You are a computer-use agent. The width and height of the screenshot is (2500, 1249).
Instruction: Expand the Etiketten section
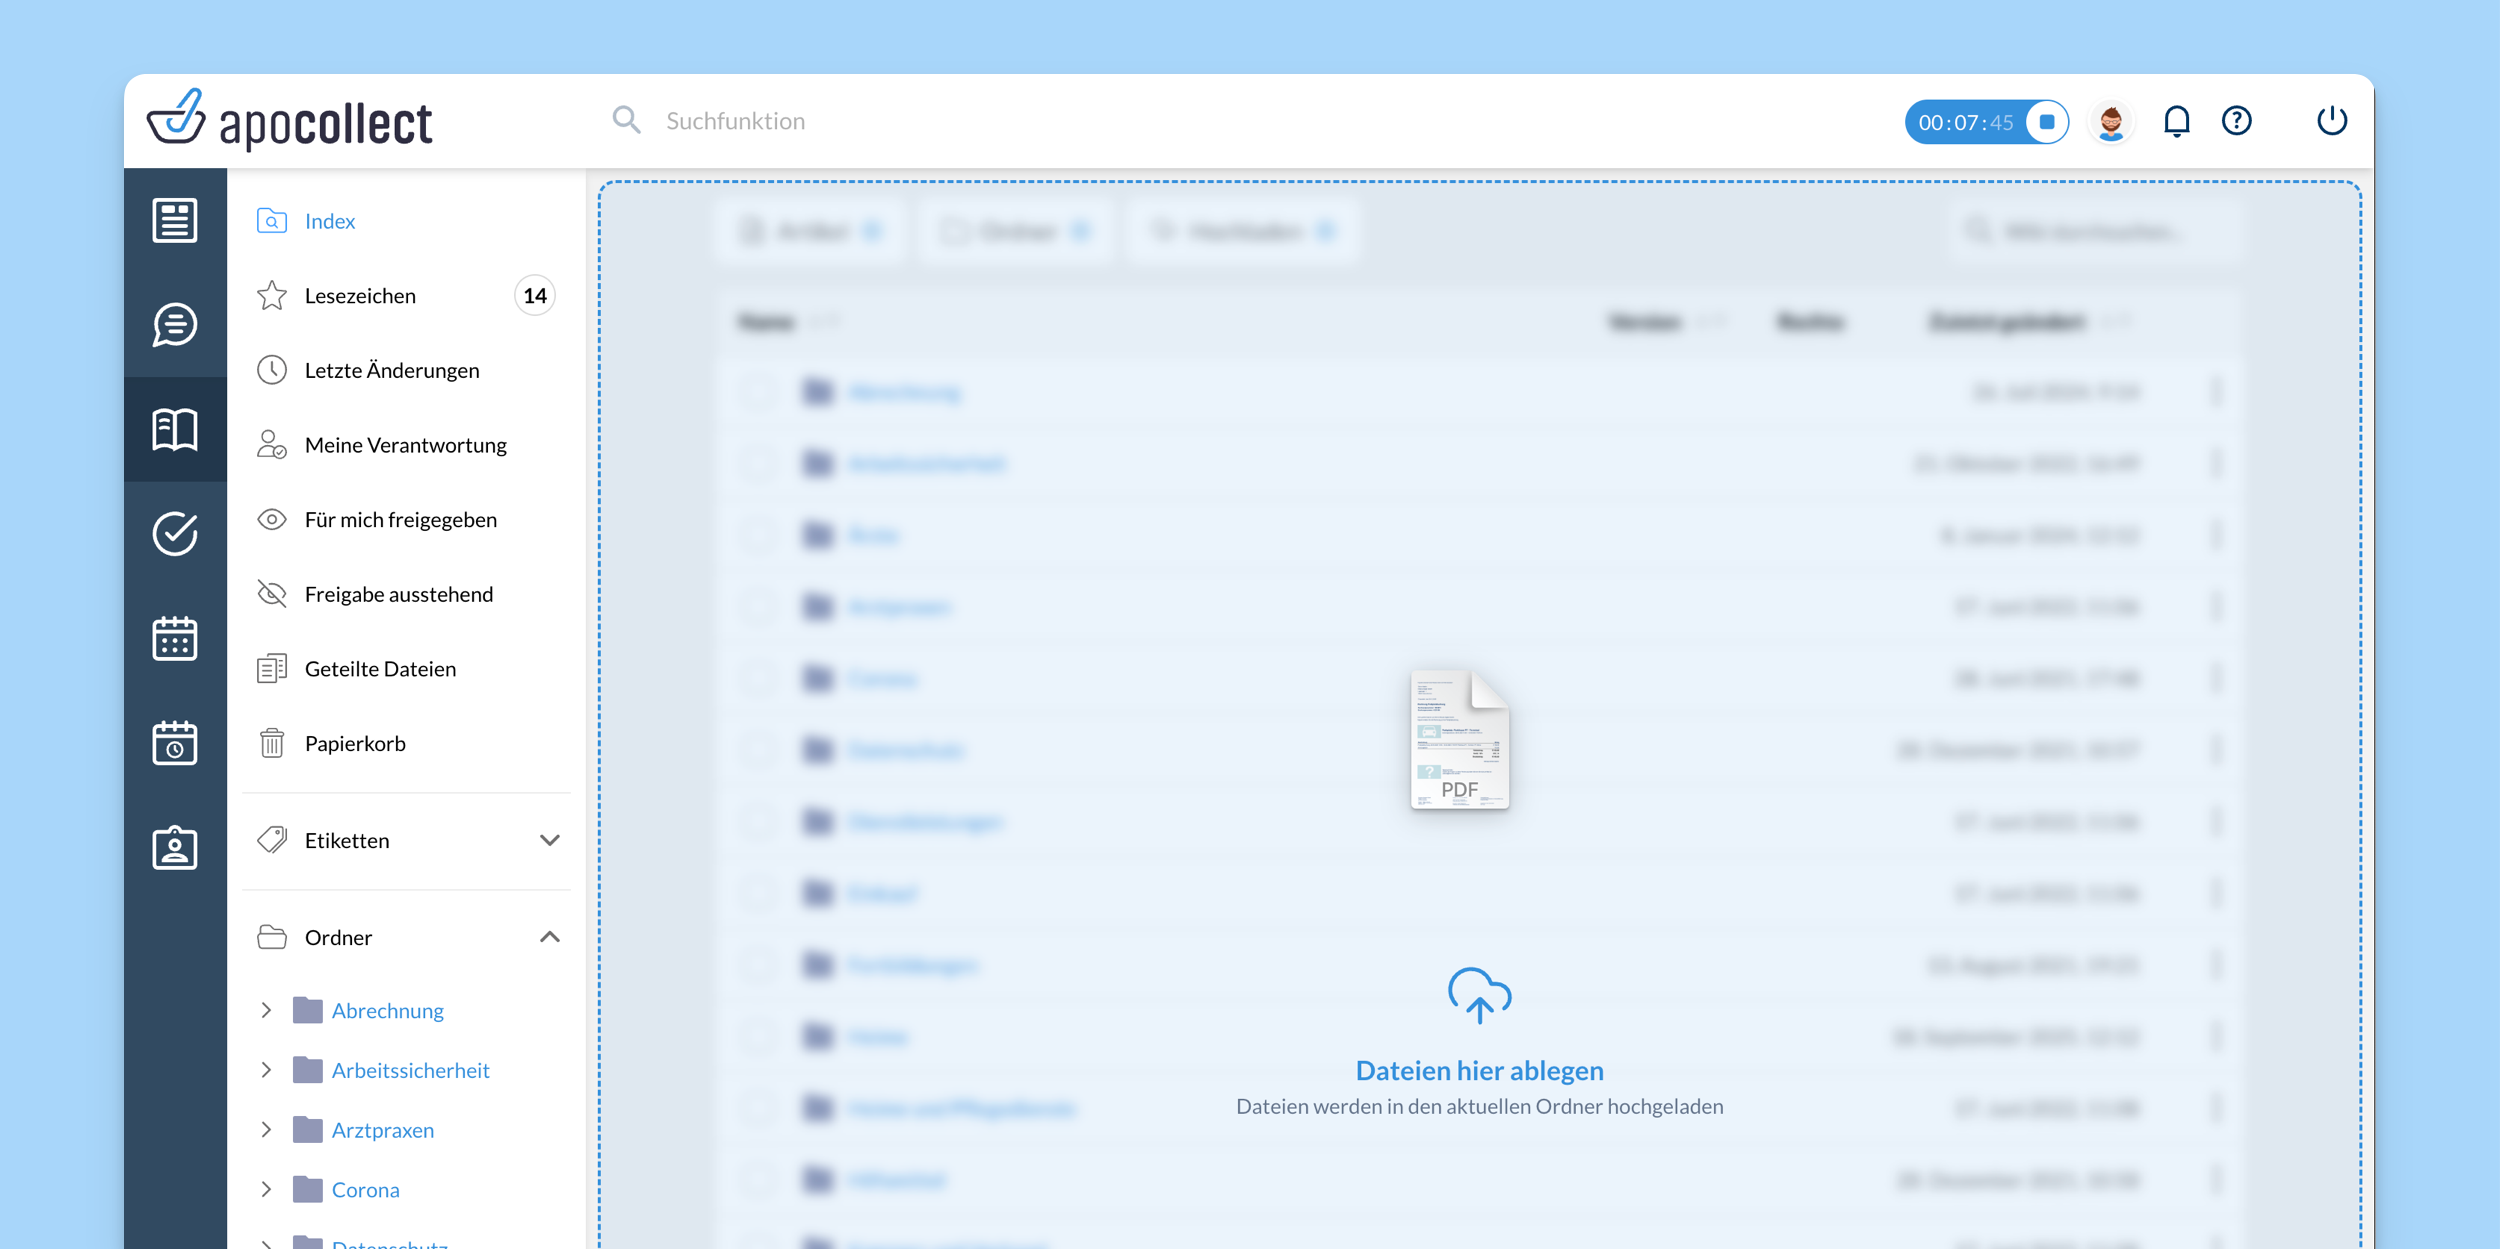[x=549, y=840]
